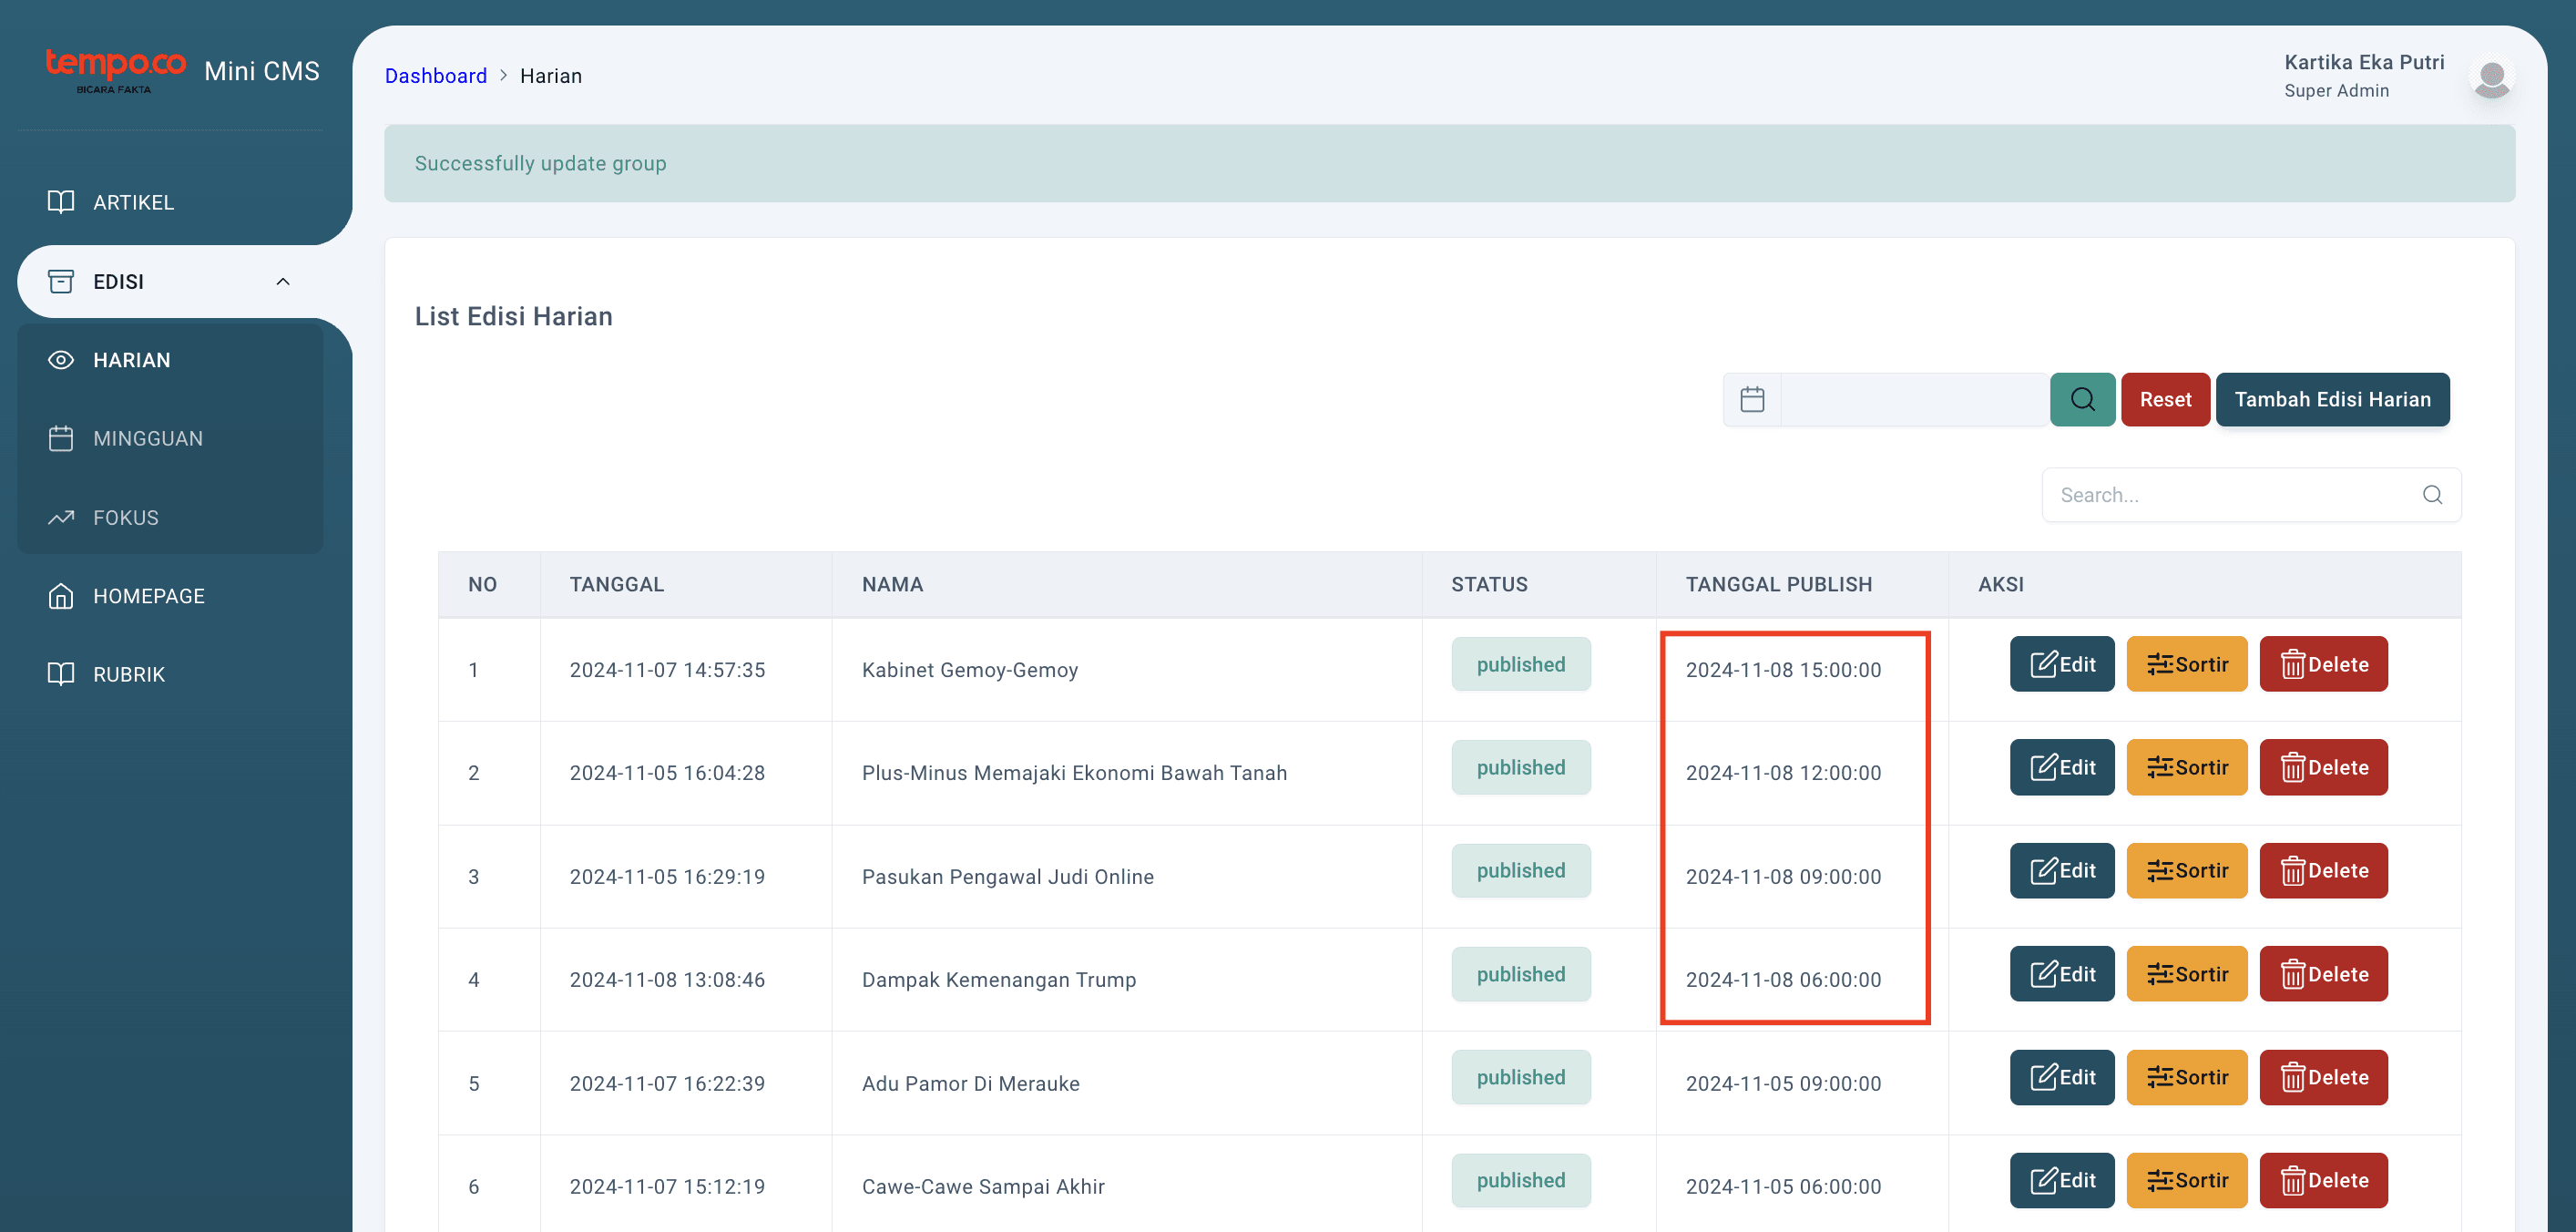
Task: Edit the Kabinet Gemoy-Gemoy row
Action: click(x=2062, y=664)
